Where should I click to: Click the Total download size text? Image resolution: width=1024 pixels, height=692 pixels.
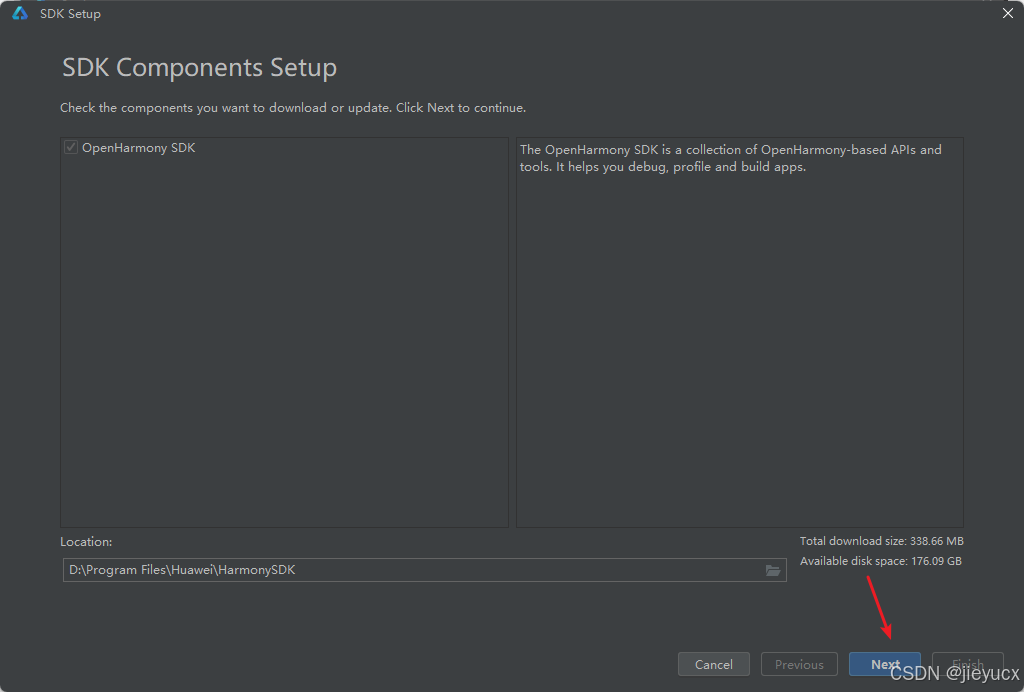882,541
